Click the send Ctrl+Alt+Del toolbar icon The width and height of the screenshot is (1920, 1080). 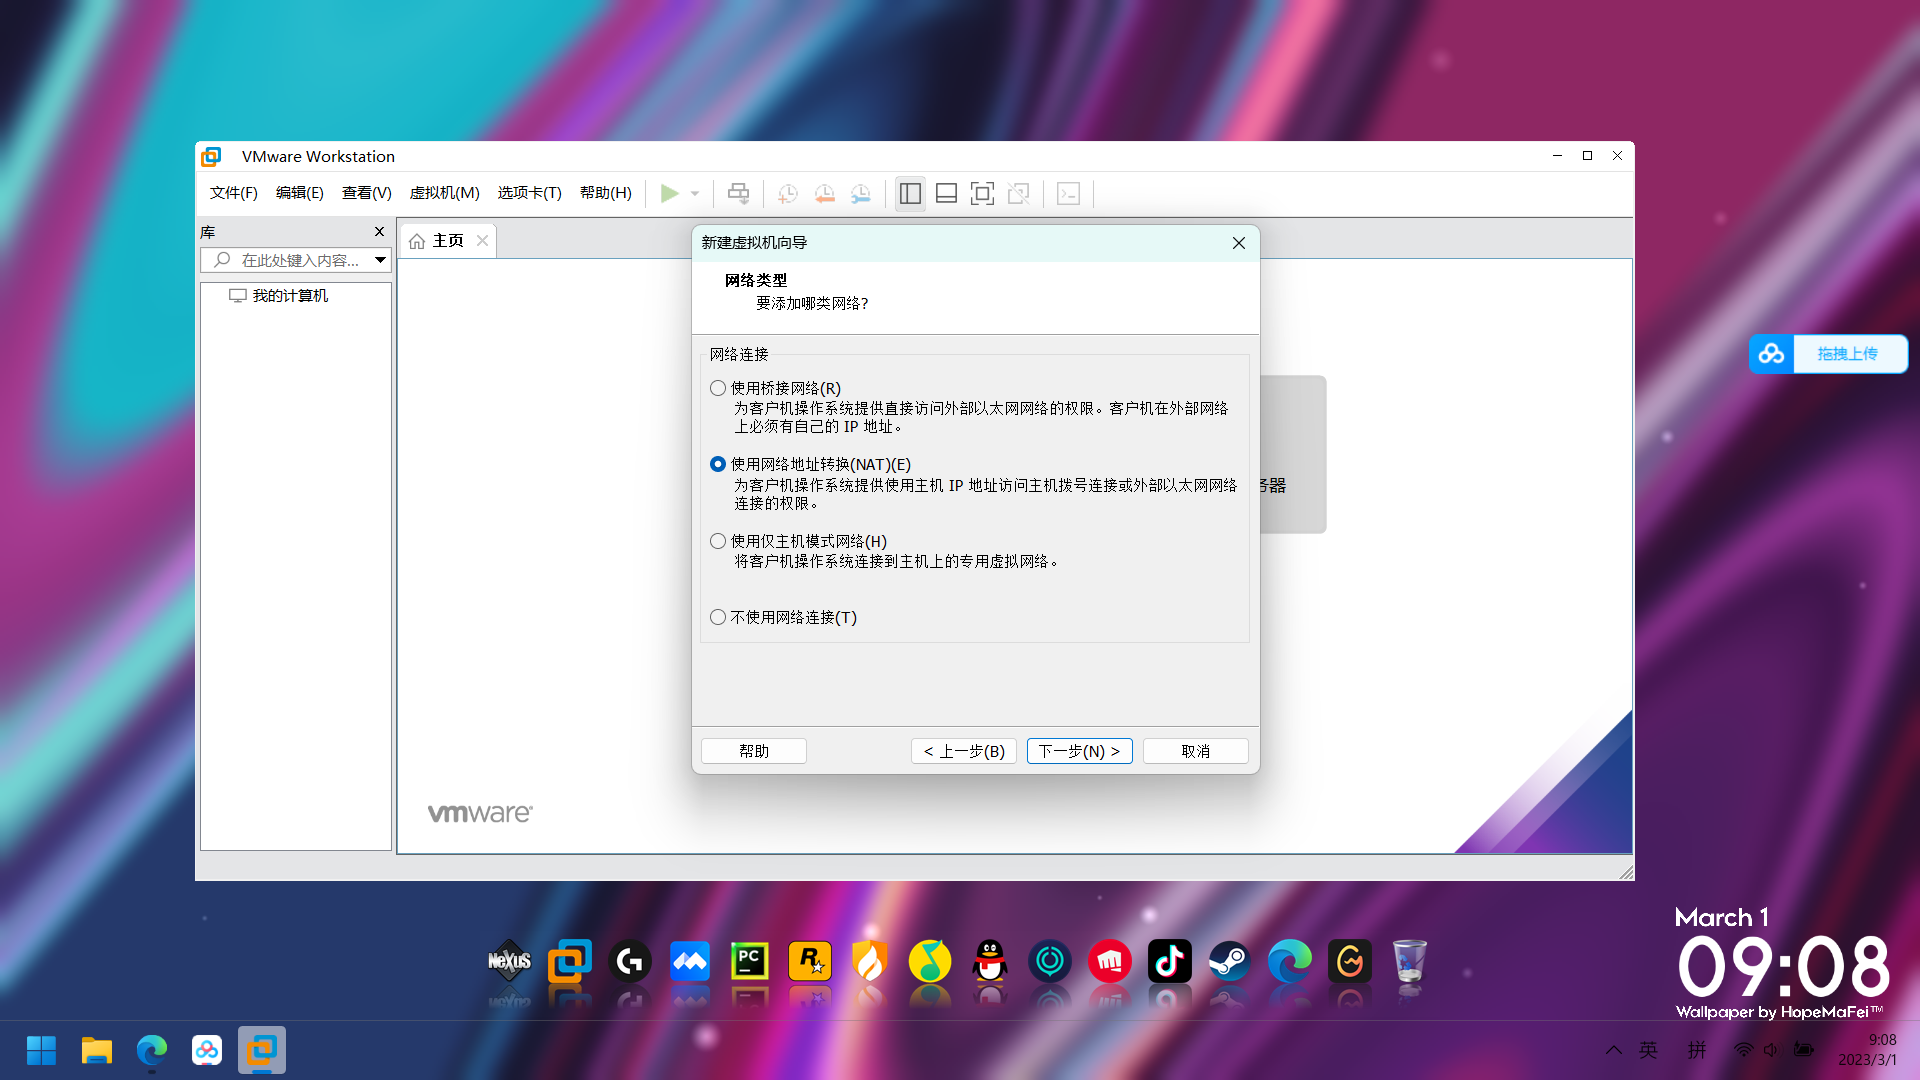click(738, 194)
